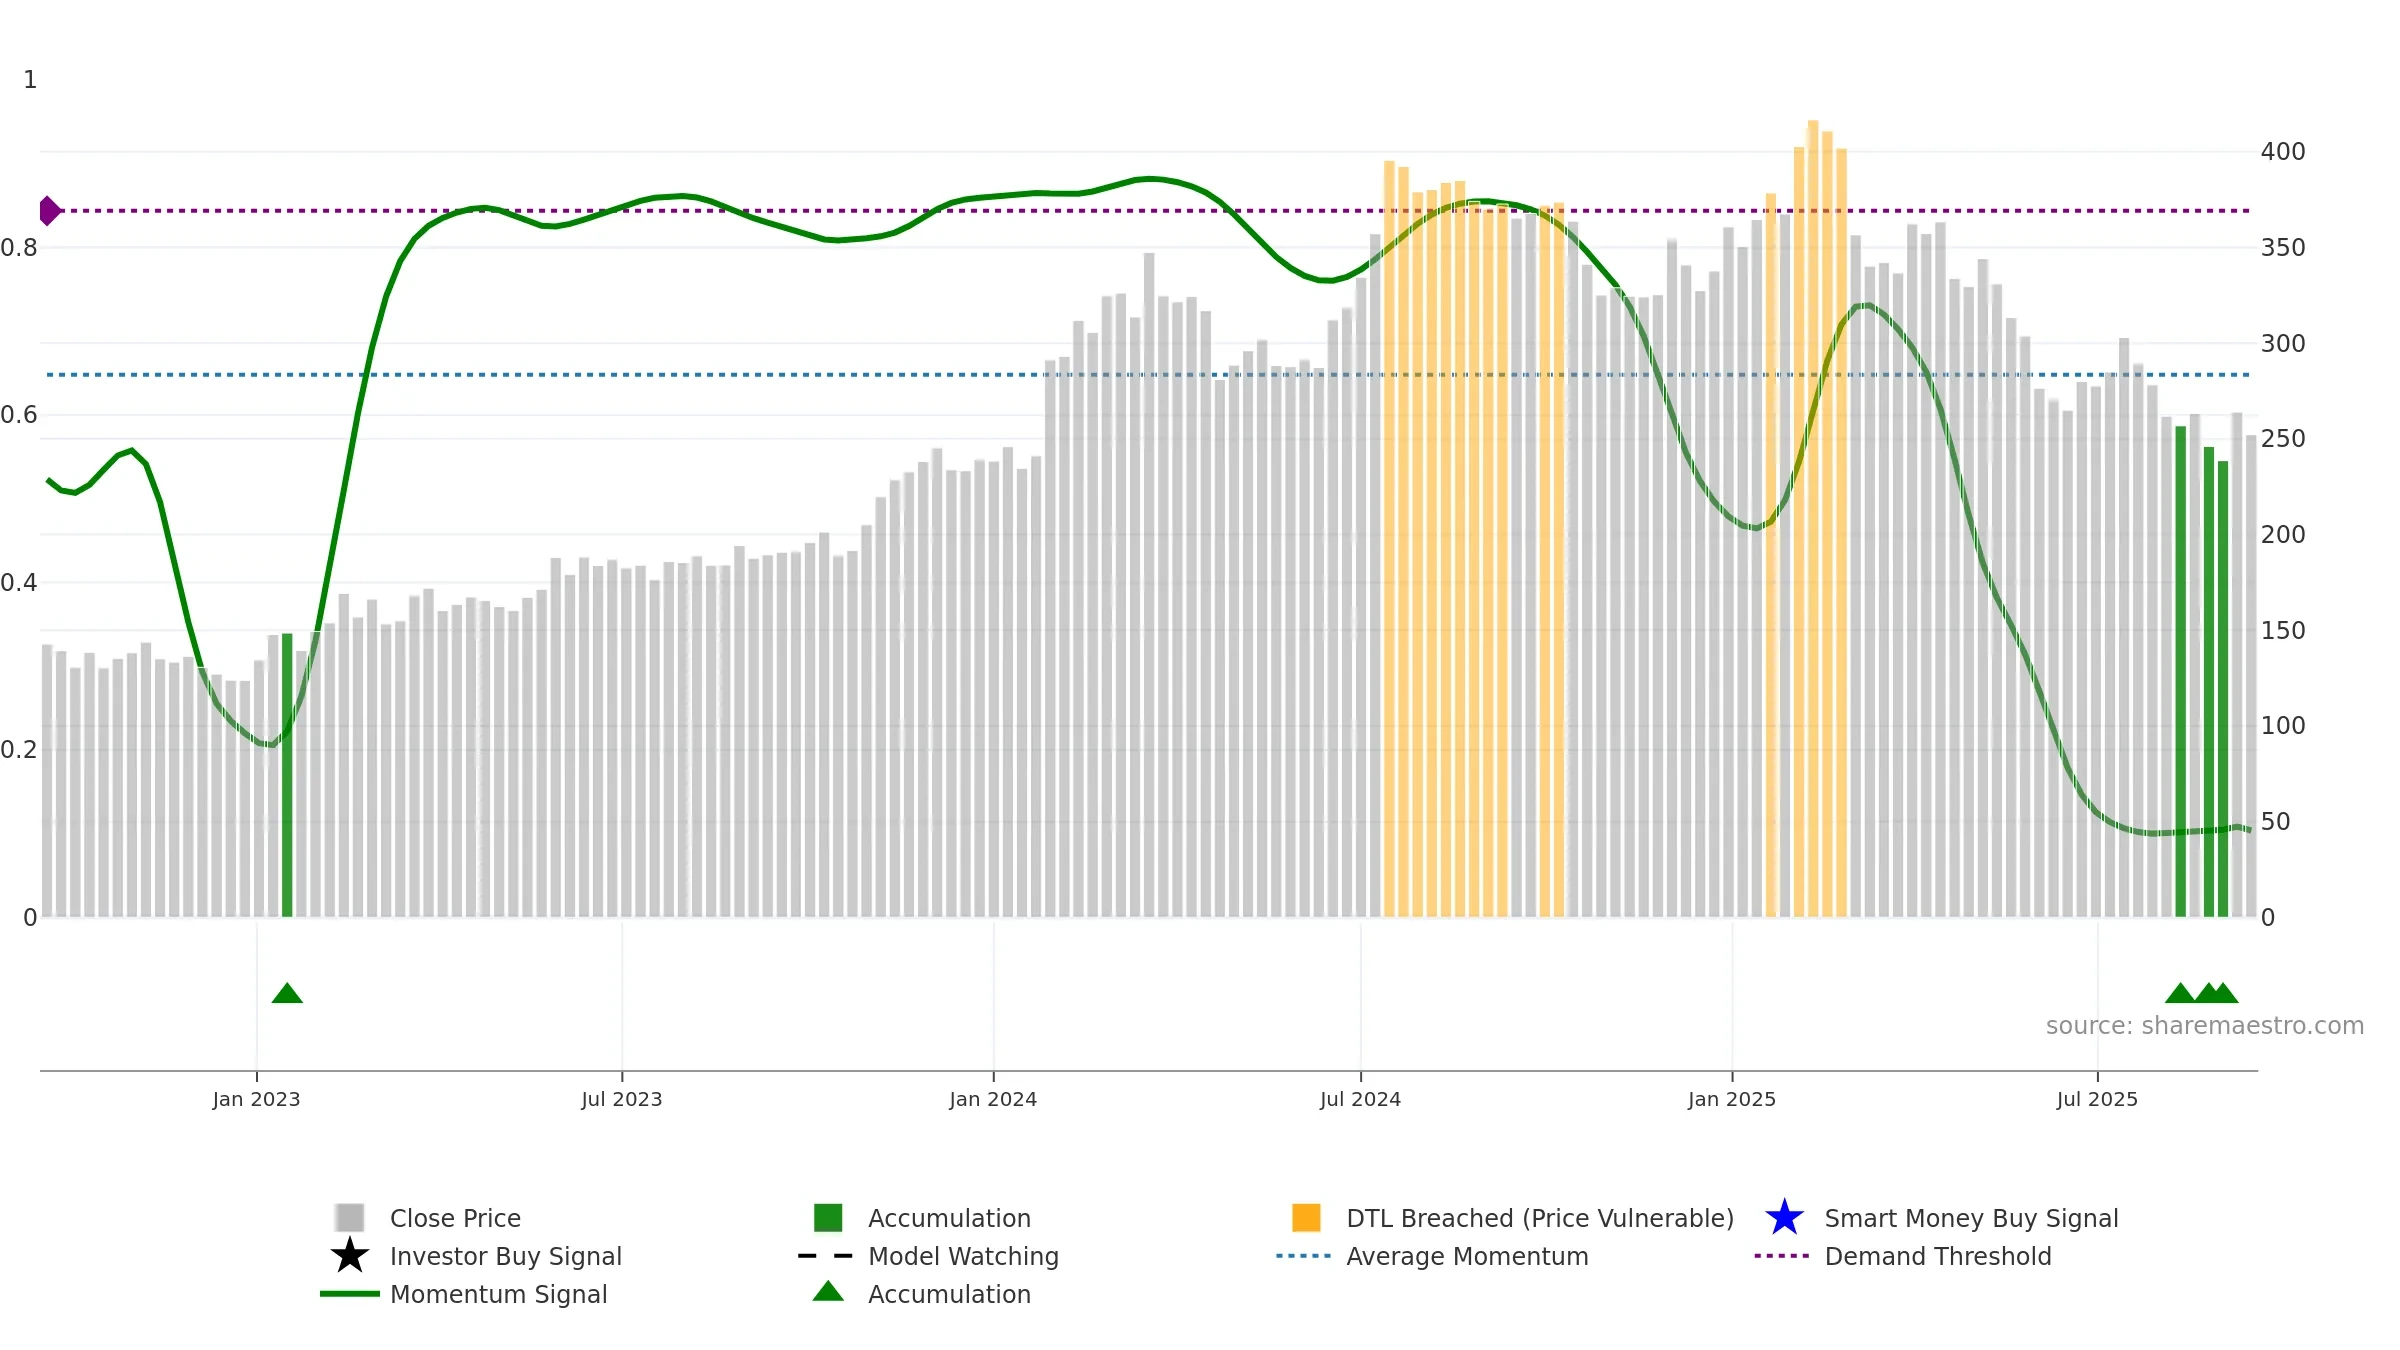The height and width of the screenshot is (1350, 2400).
Task: Click the Jul 2025 axis label
Action: (x=2097, y=1100)
